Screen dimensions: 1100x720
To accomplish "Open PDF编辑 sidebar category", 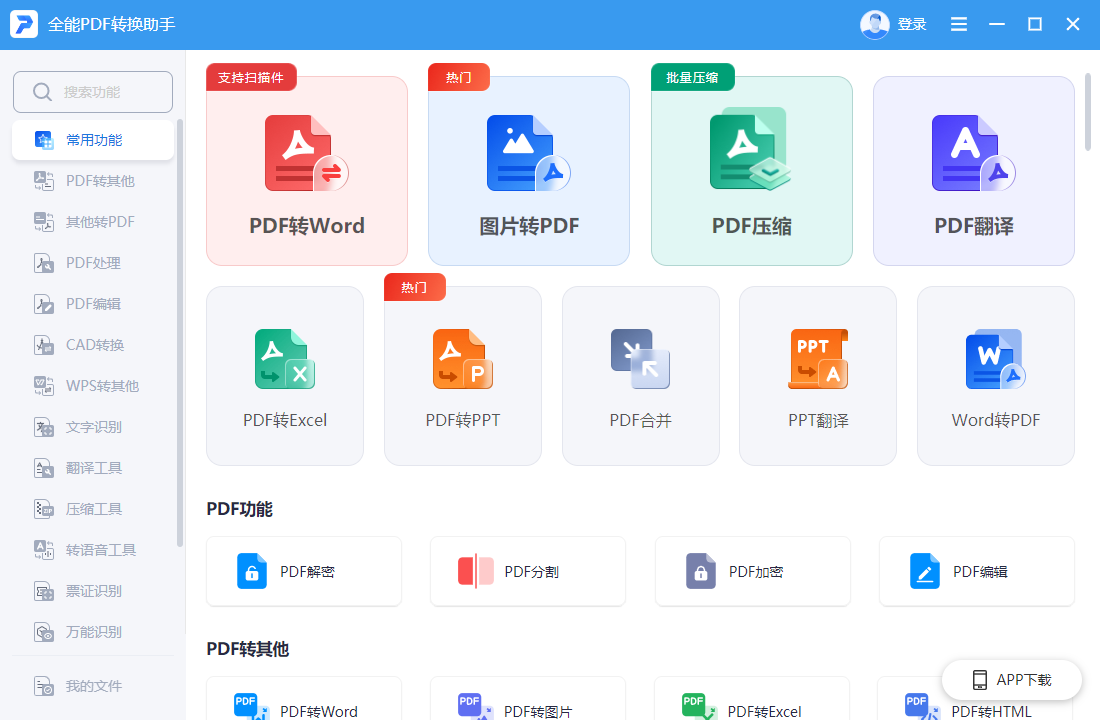I will 93,304.
